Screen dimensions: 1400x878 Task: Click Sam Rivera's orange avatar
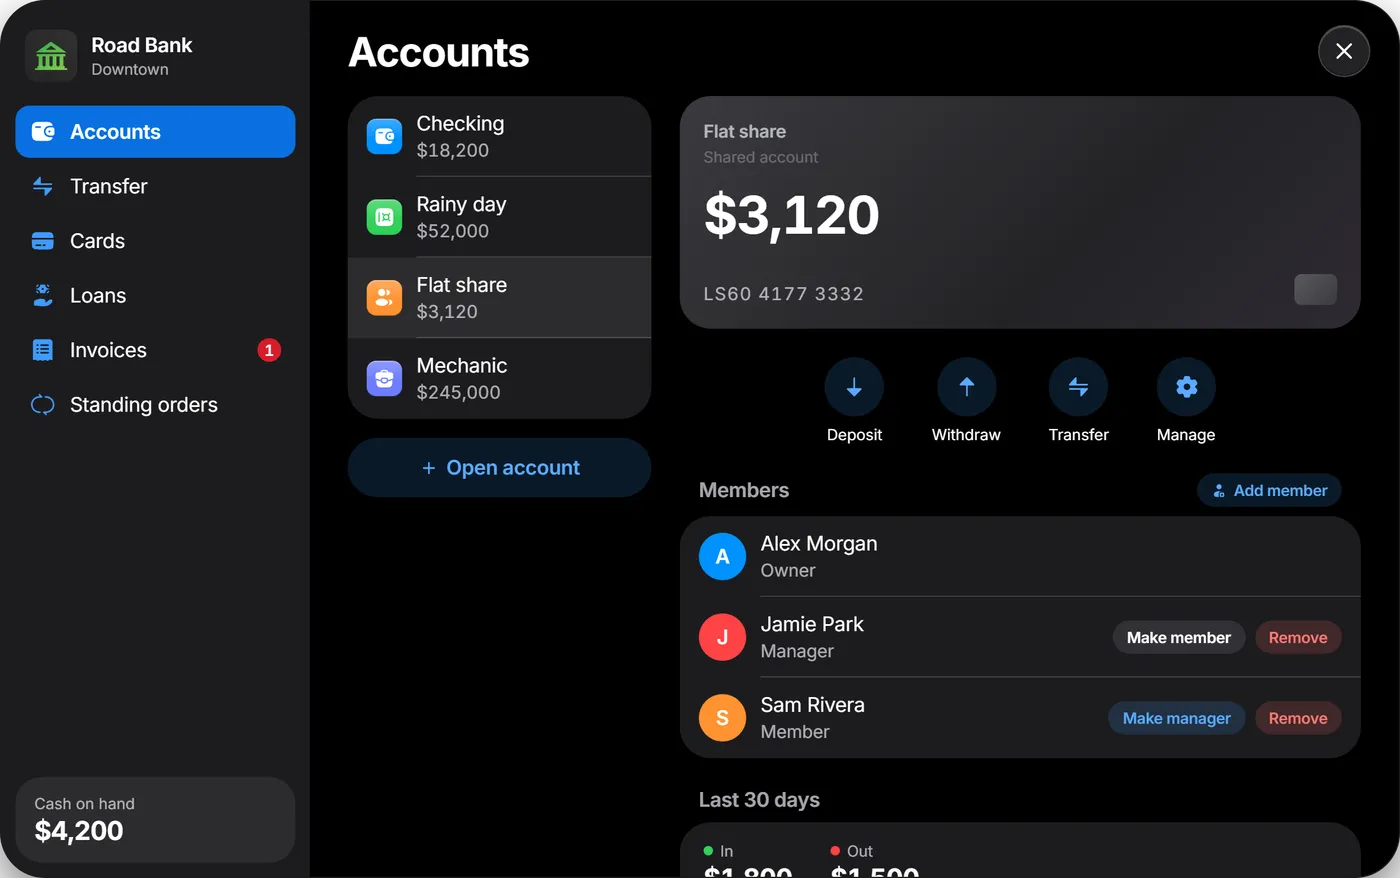pos(722,718)
